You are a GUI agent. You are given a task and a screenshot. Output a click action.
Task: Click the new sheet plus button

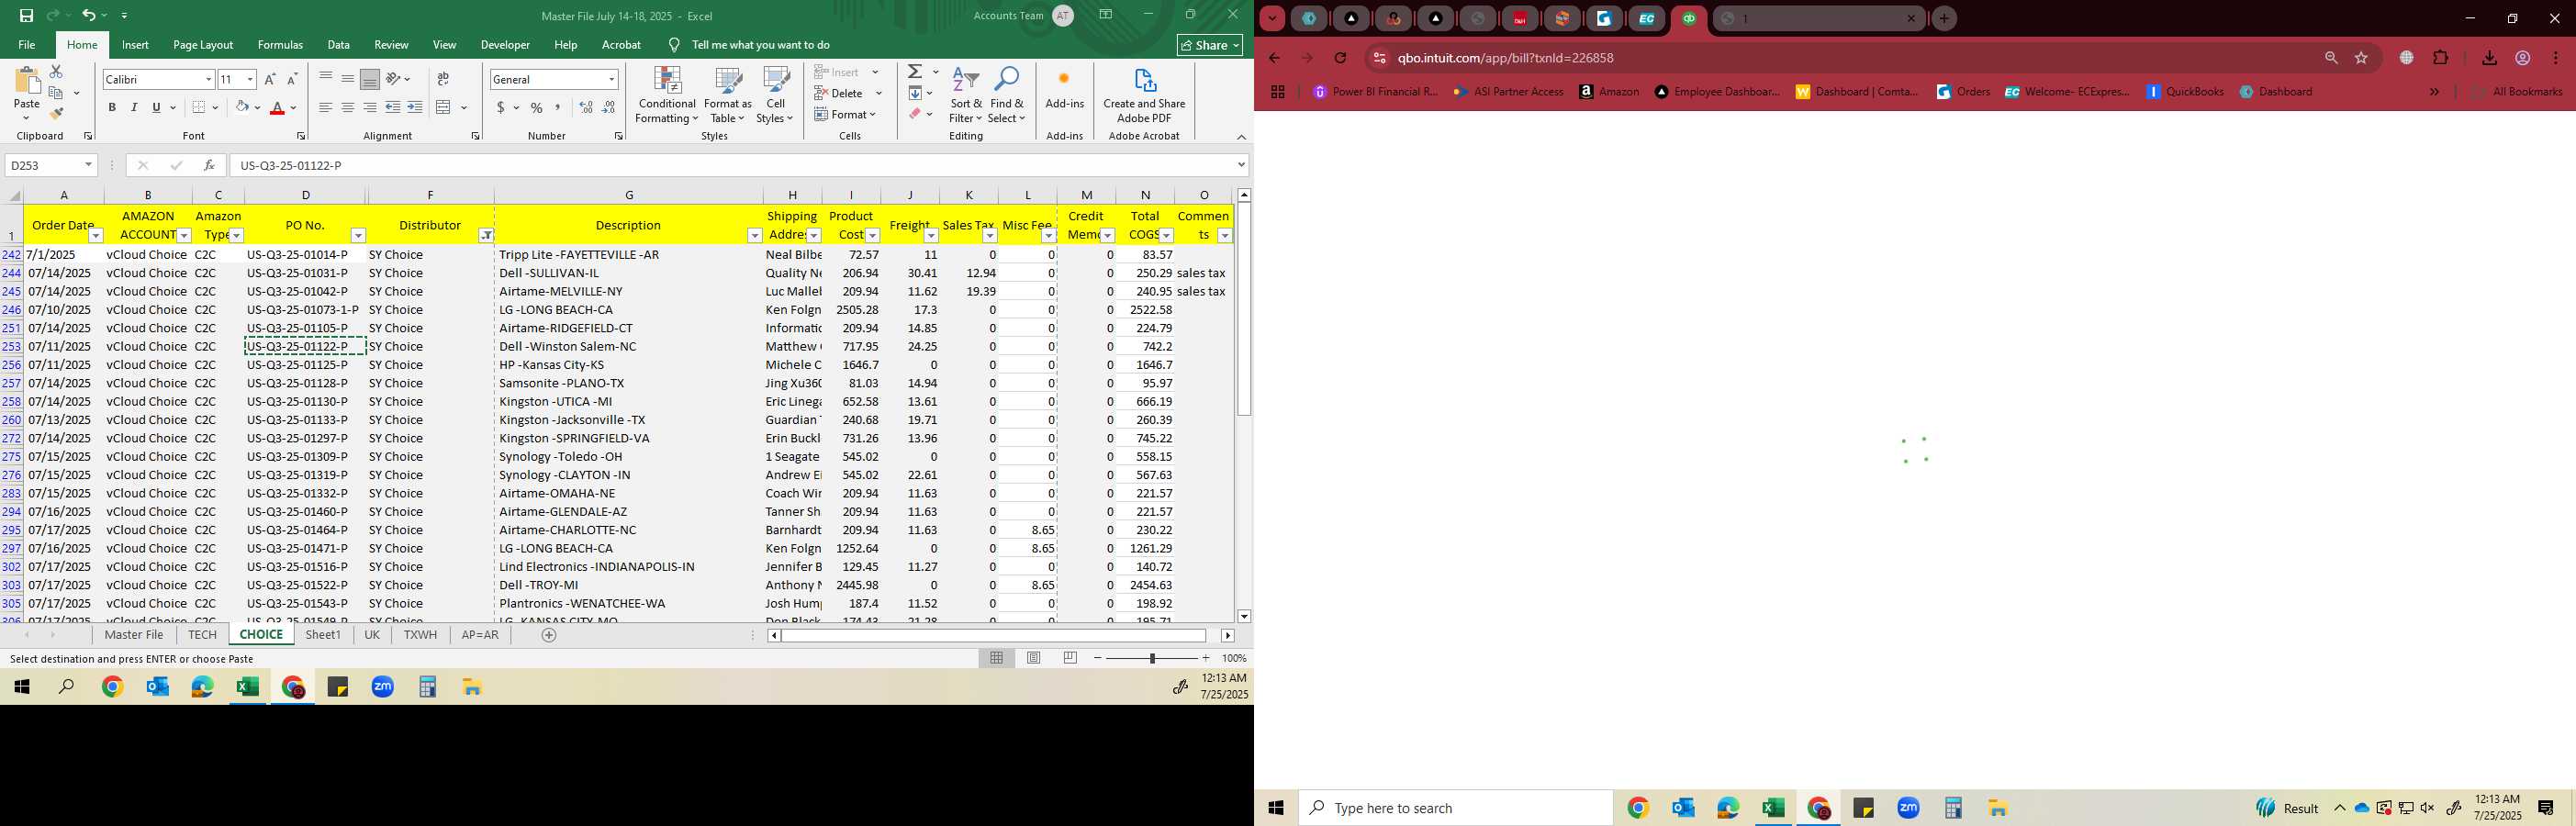pyautogui.click(x=549, y=635)
